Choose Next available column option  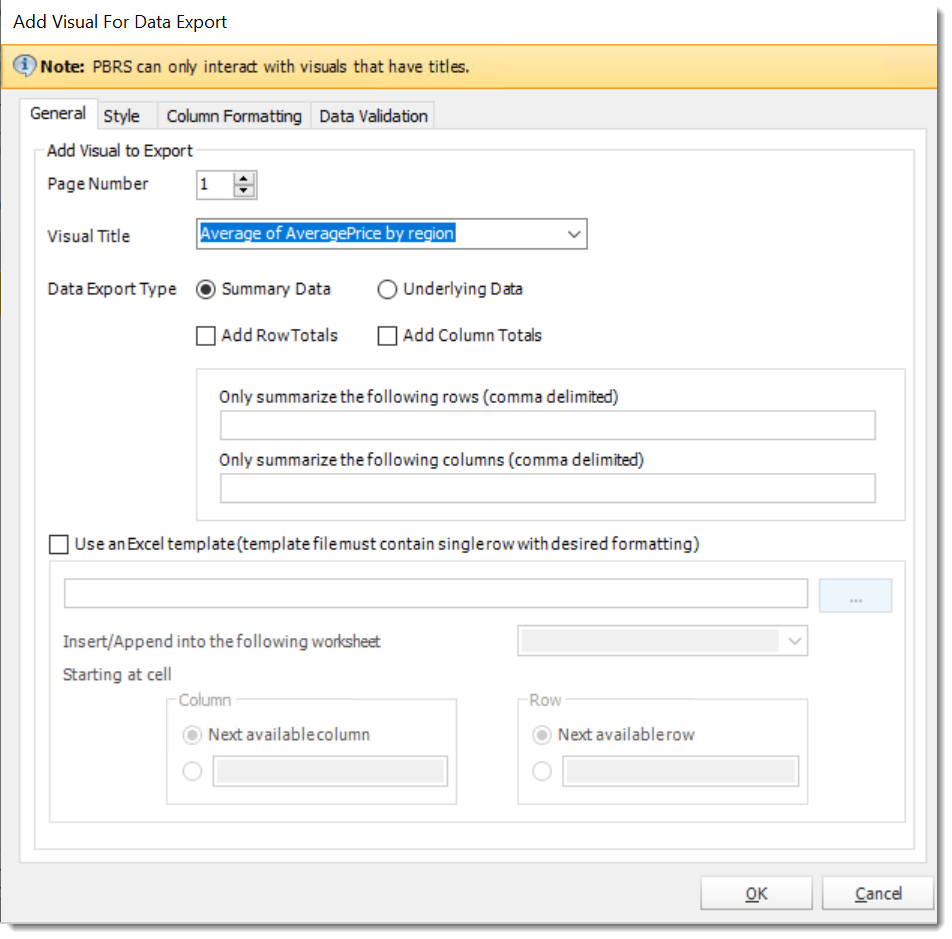pyautogui.click(x=190, y=735)
